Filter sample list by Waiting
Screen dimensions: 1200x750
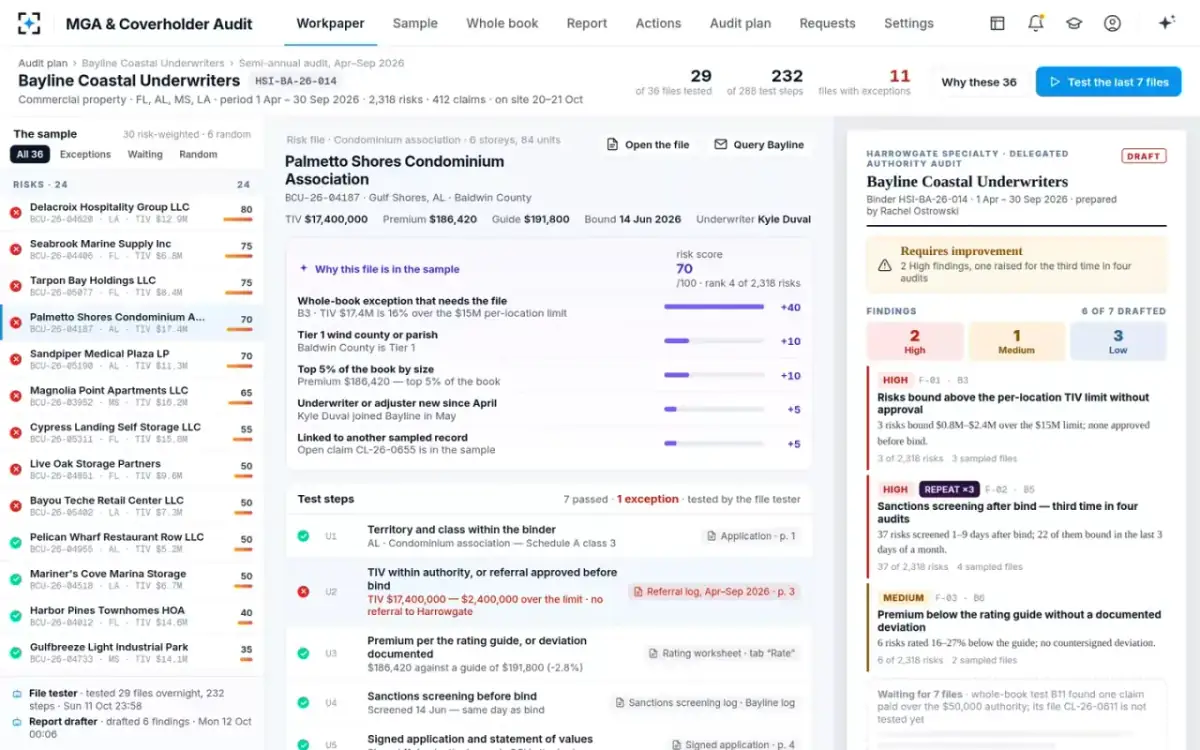[145, 154]
